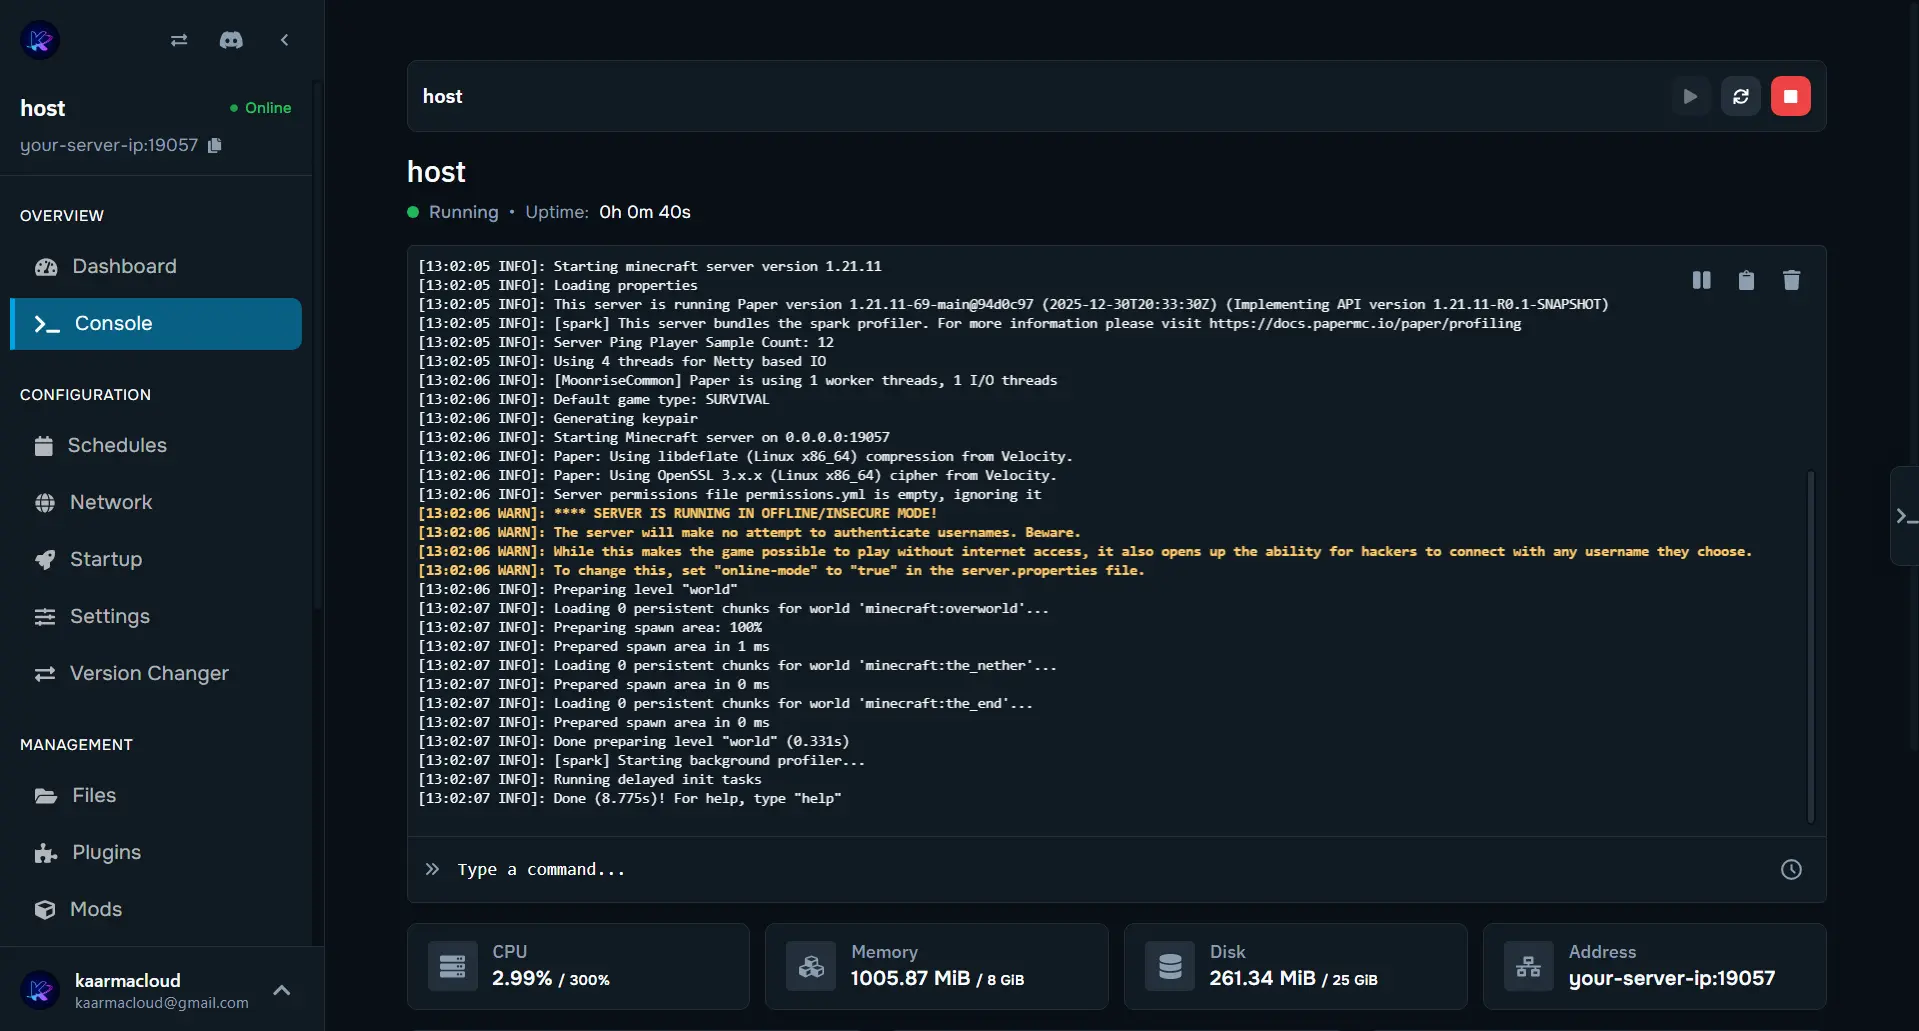The width and height of the screenshot is (1919, 1031).
Task: Click the console command input field
Action: click(1110, 869)
